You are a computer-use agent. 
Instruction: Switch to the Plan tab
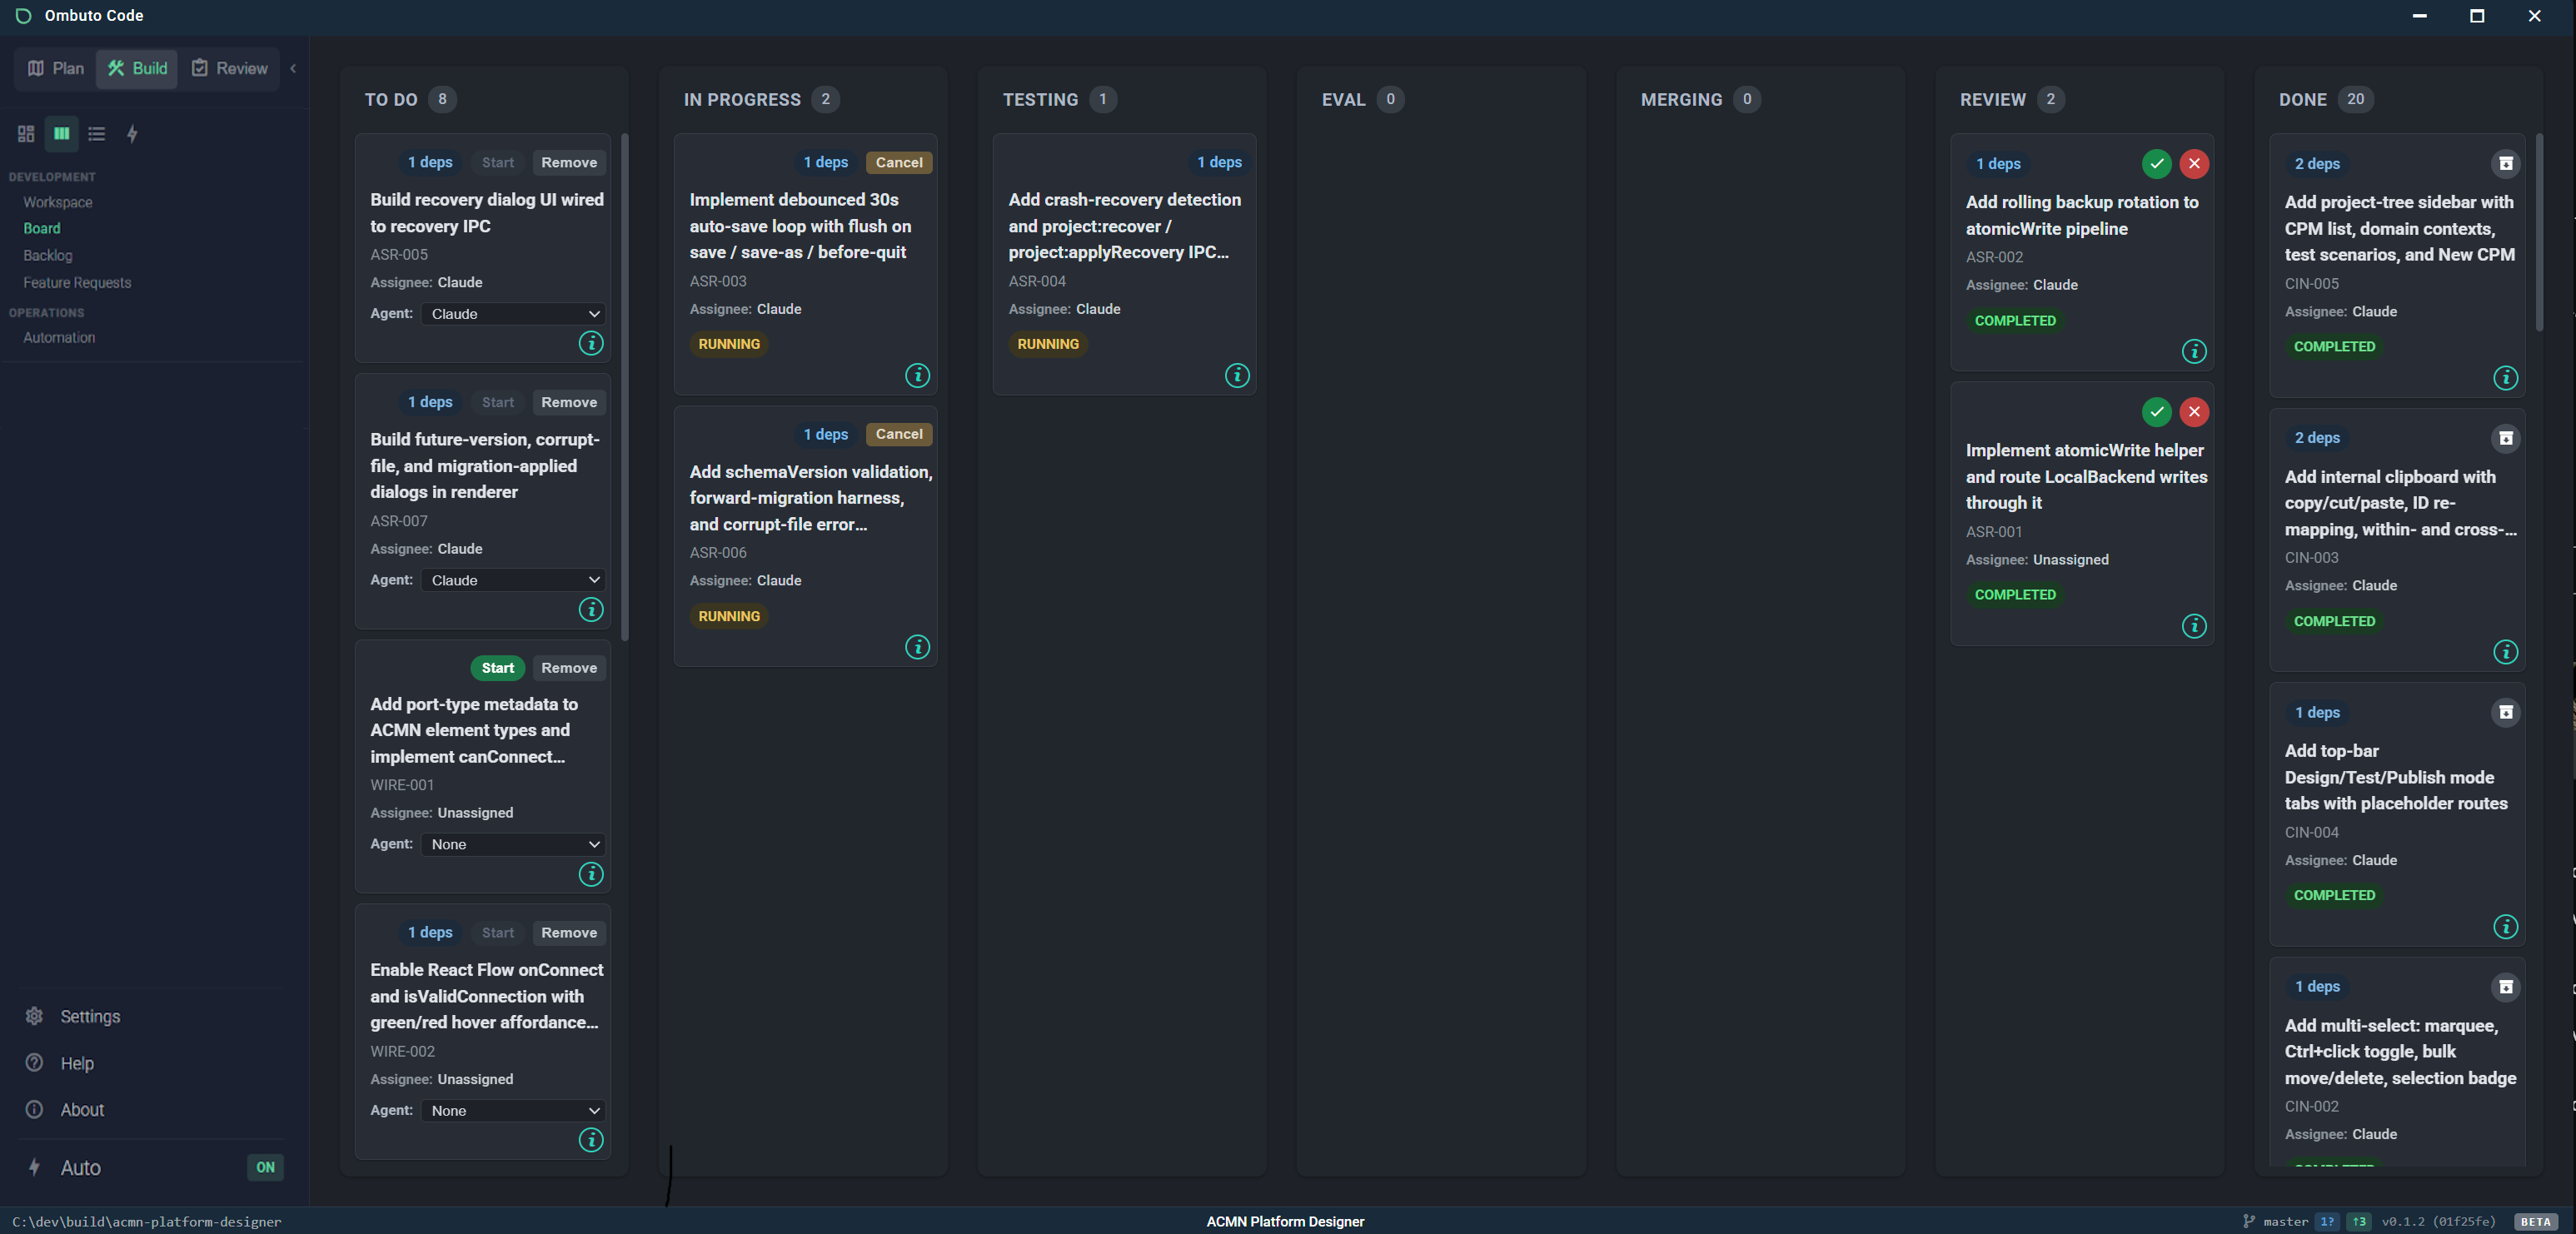[56, 68]
